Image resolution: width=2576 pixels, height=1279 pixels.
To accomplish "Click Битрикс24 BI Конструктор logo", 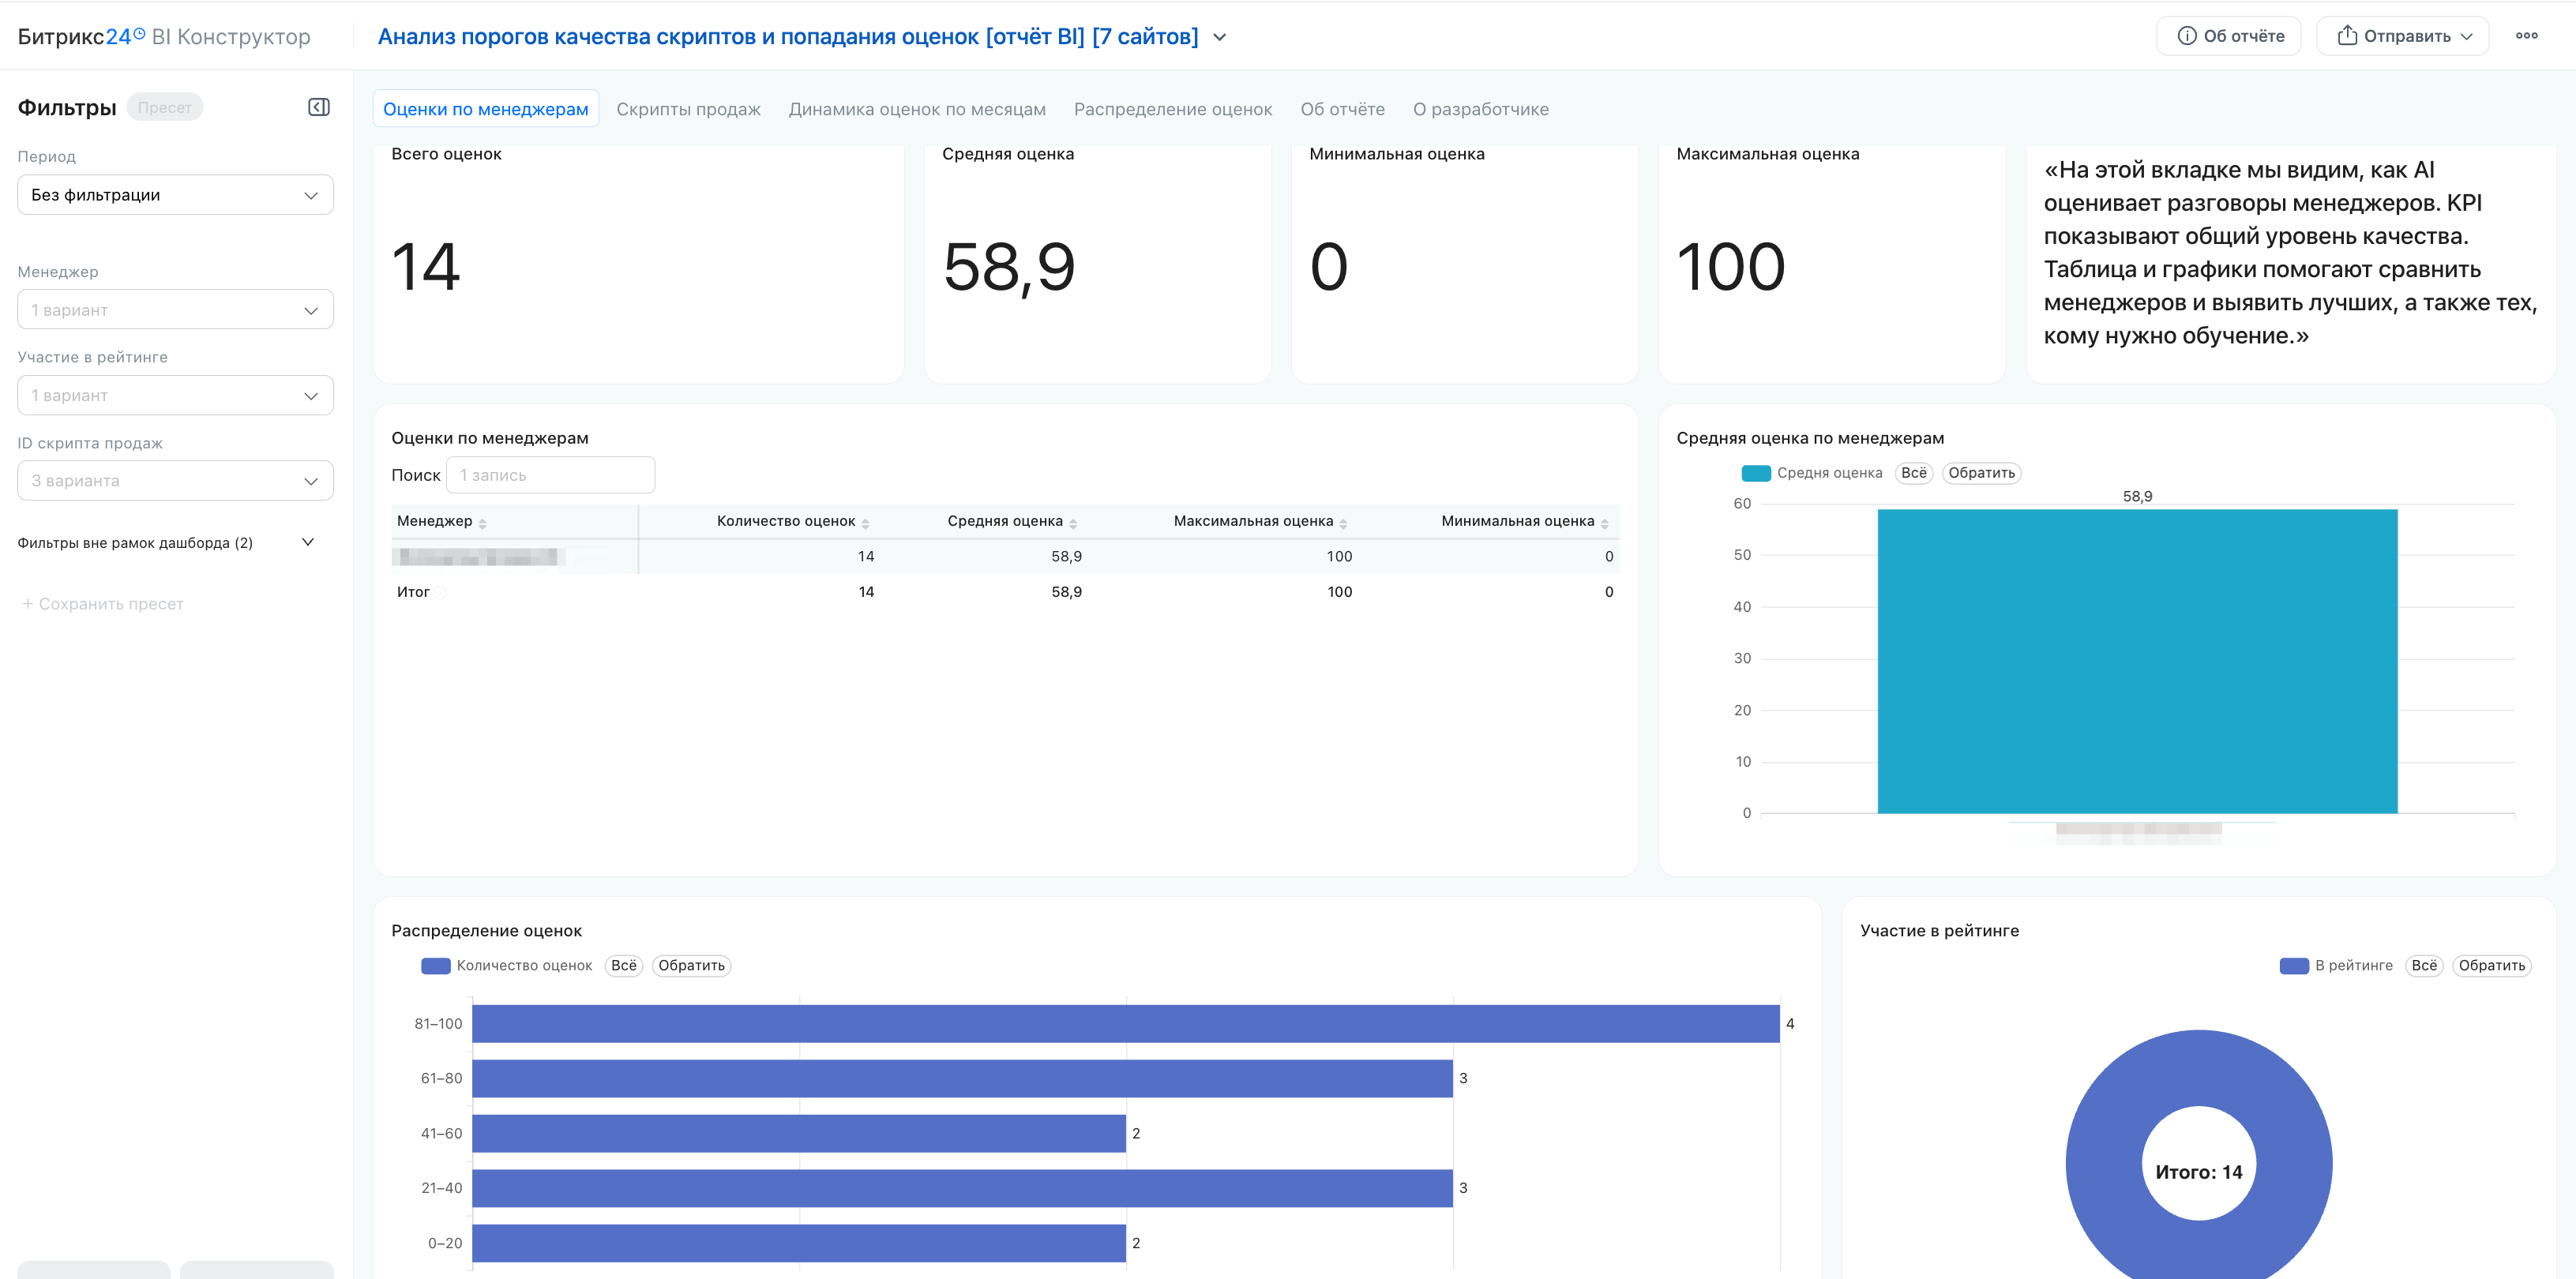I will (x=164, y=37).
